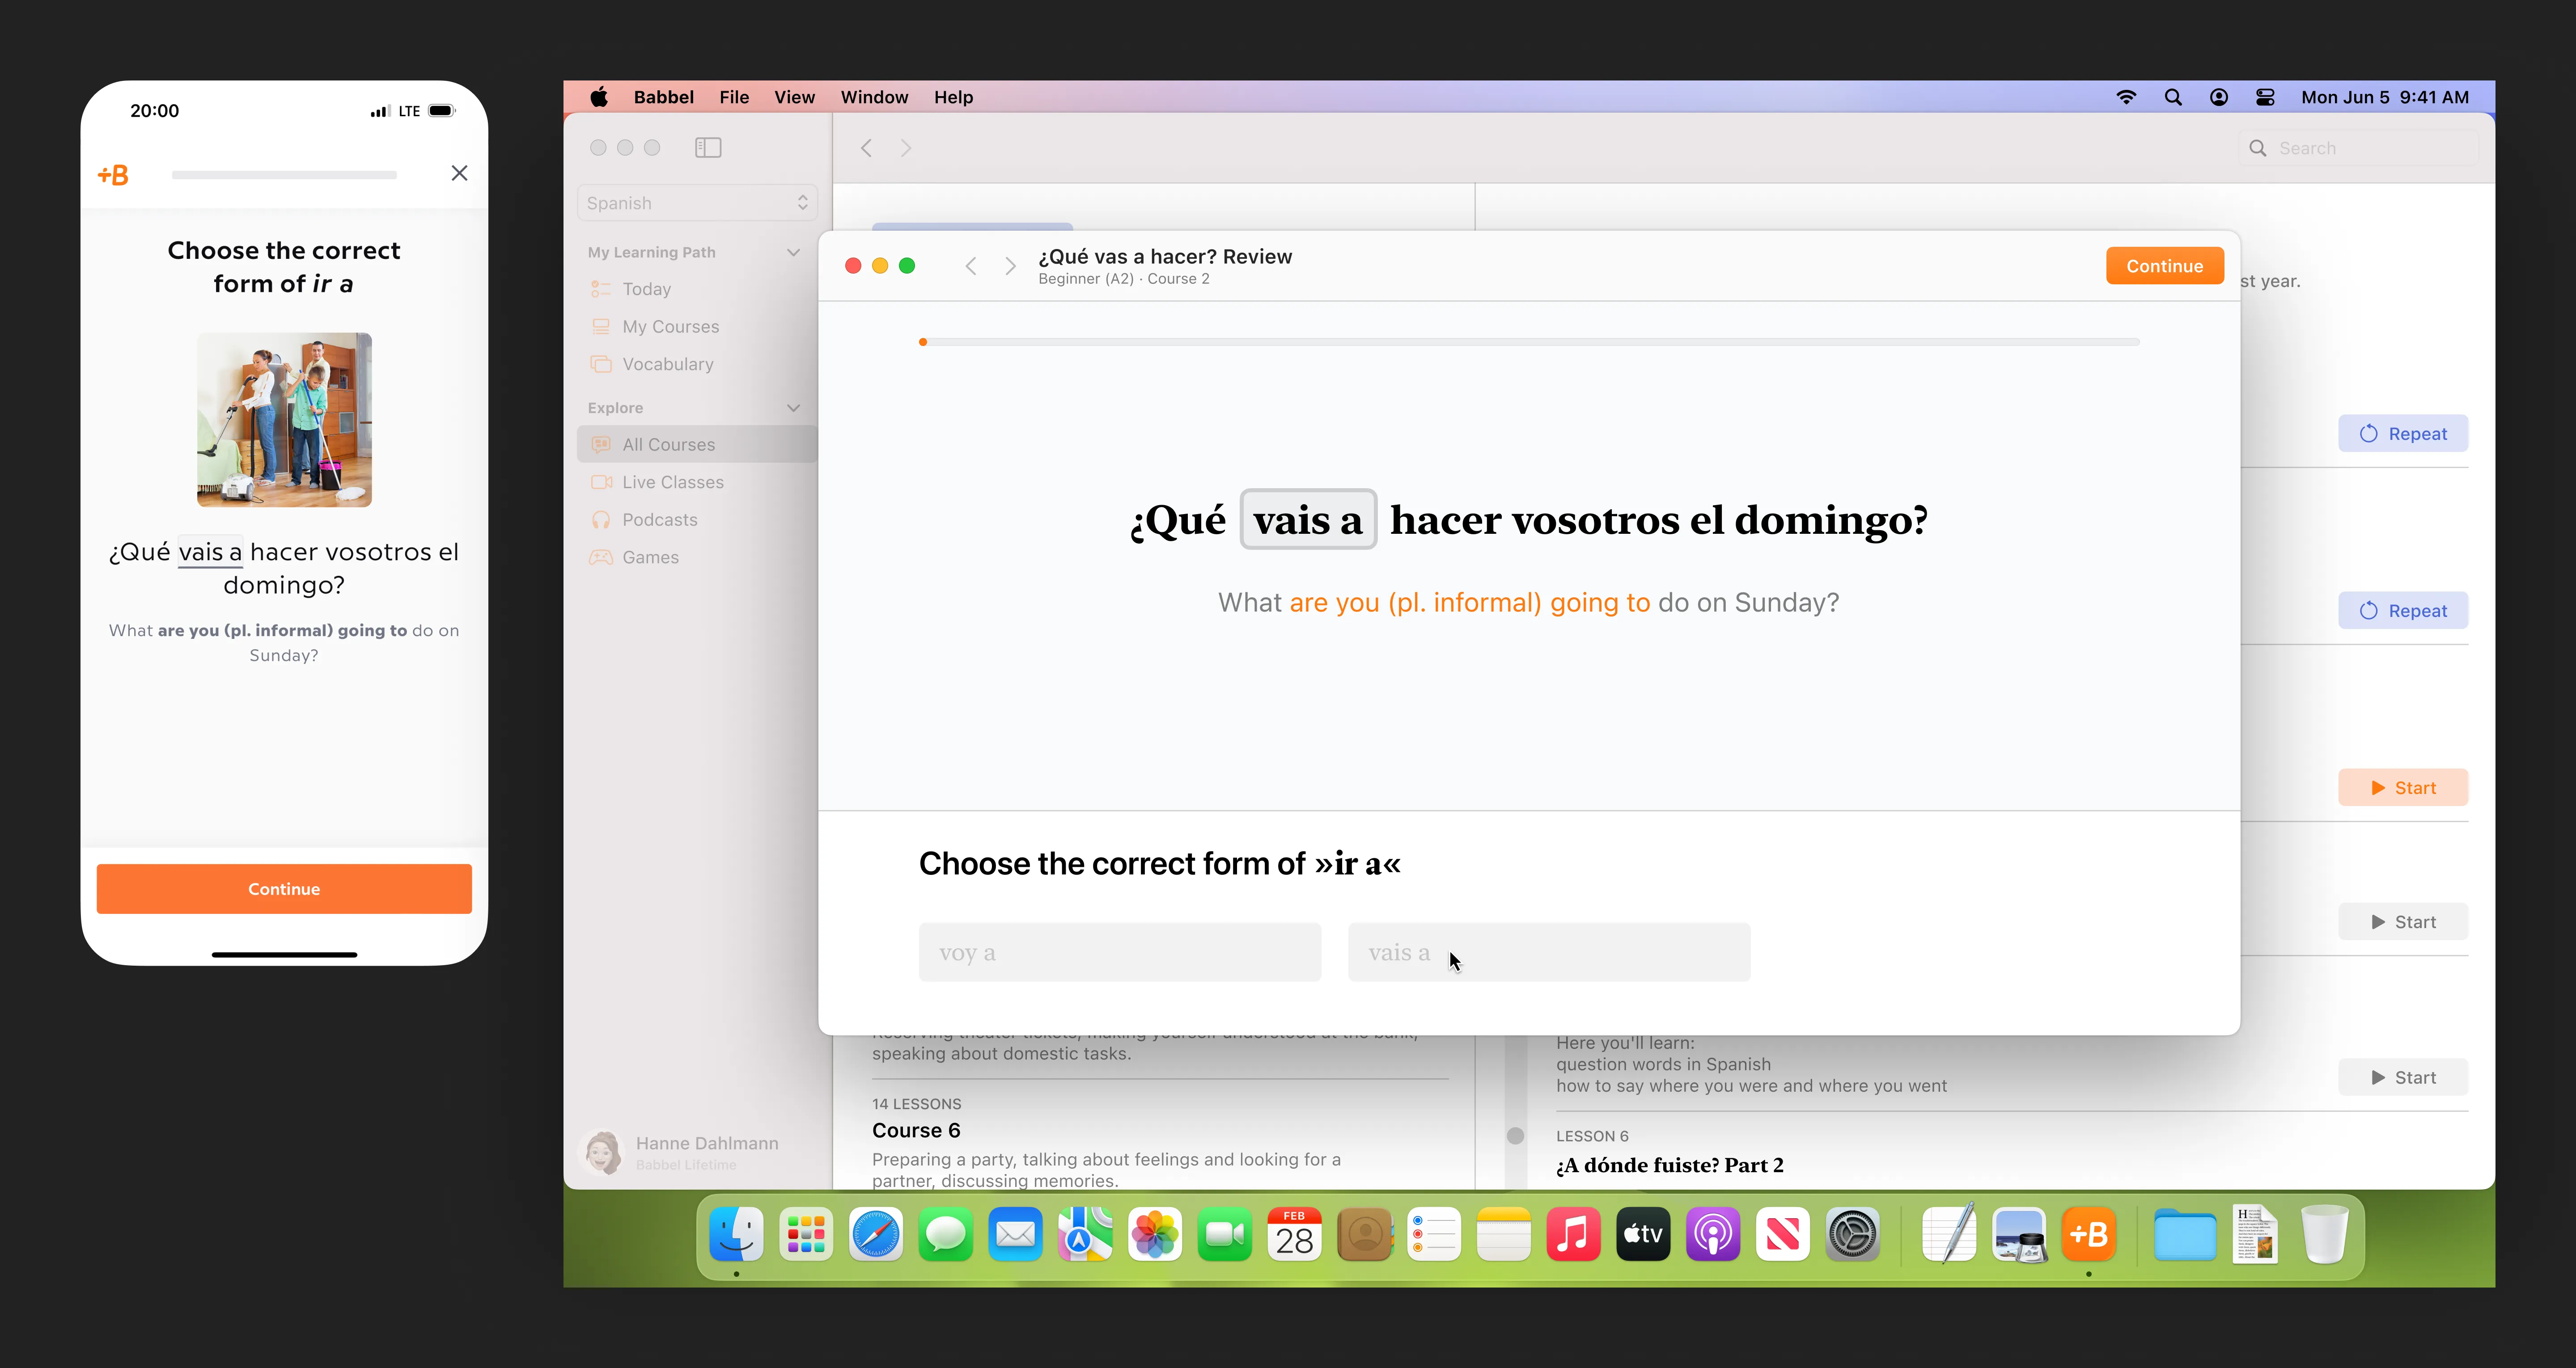2576x1368 pixels.
Task: Click the Search field in Babbel window
Action: [2358, 148]
